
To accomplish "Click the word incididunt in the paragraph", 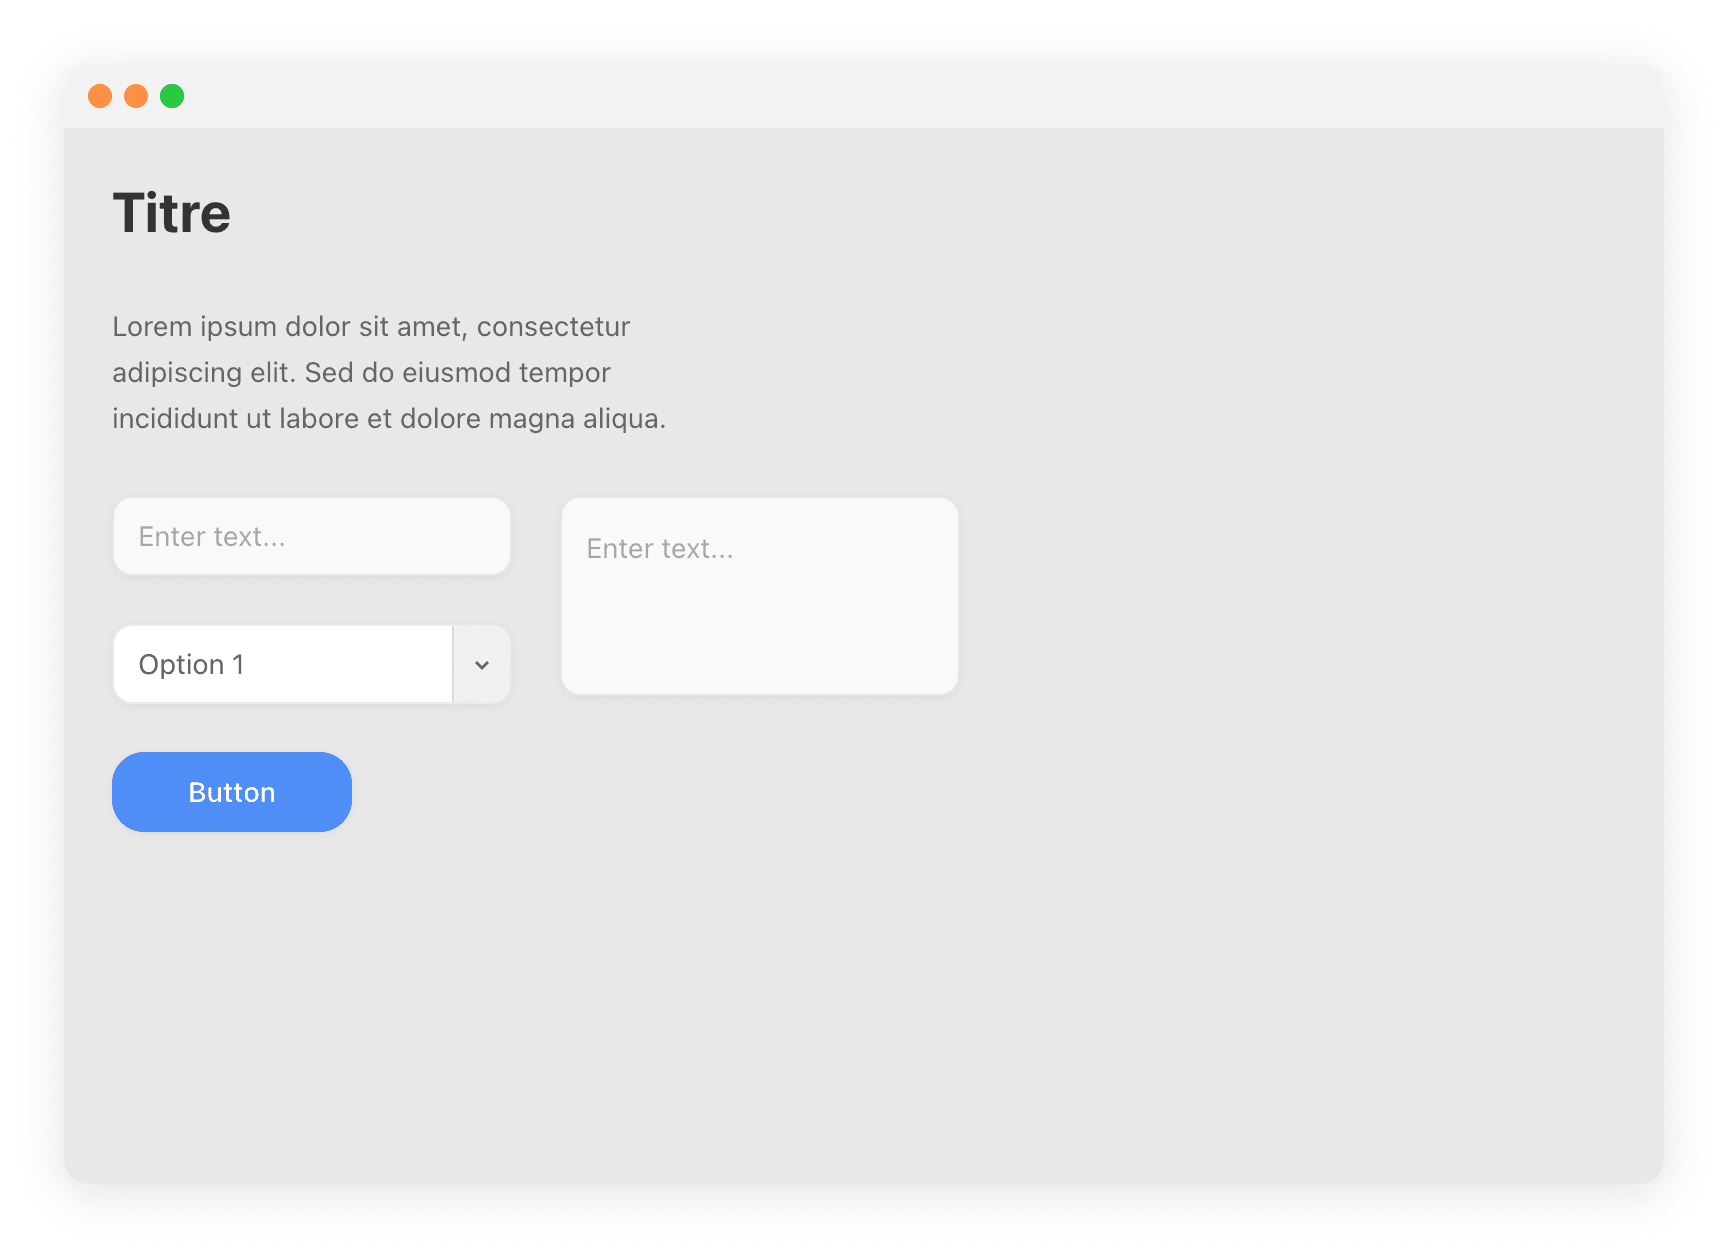I will point(175,419).
